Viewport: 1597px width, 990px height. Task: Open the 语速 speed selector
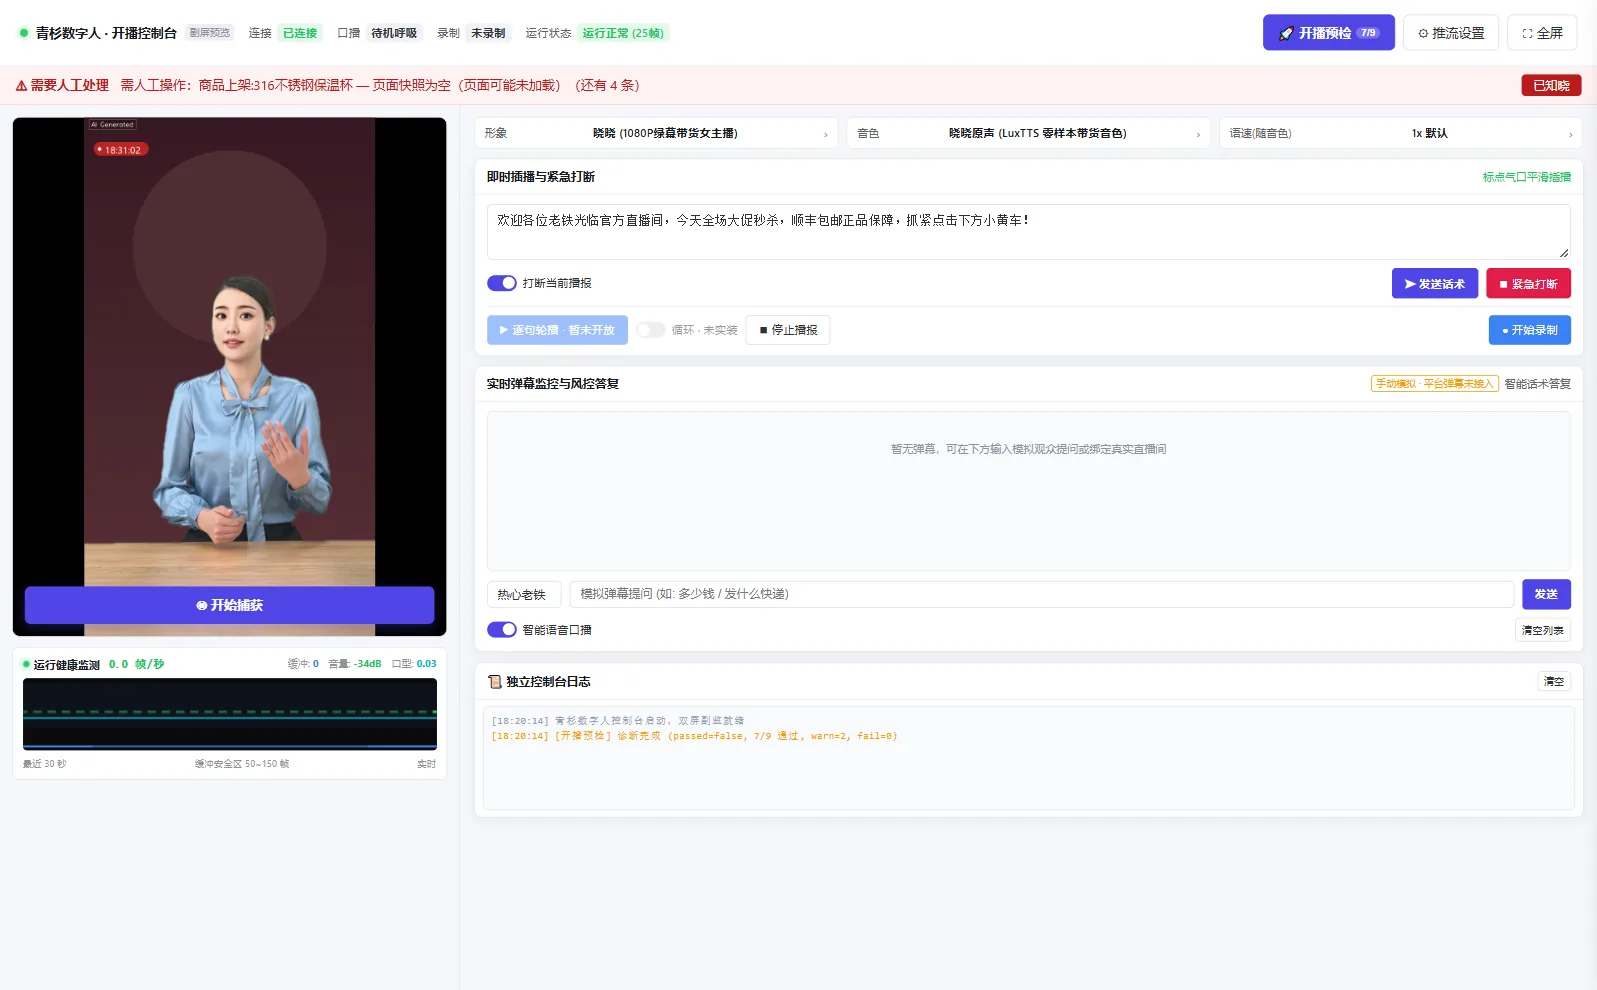1401,133
